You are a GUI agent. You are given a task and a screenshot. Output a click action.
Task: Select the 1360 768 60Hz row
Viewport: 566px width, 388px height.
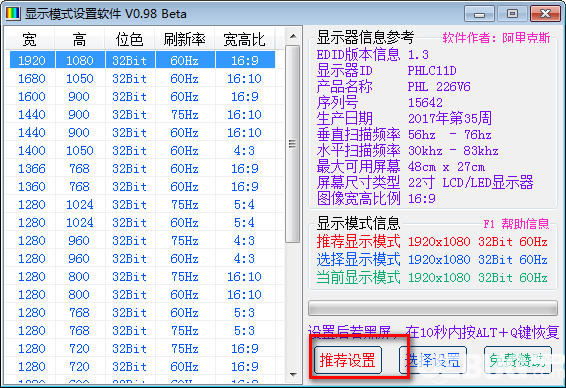point(142,187)
